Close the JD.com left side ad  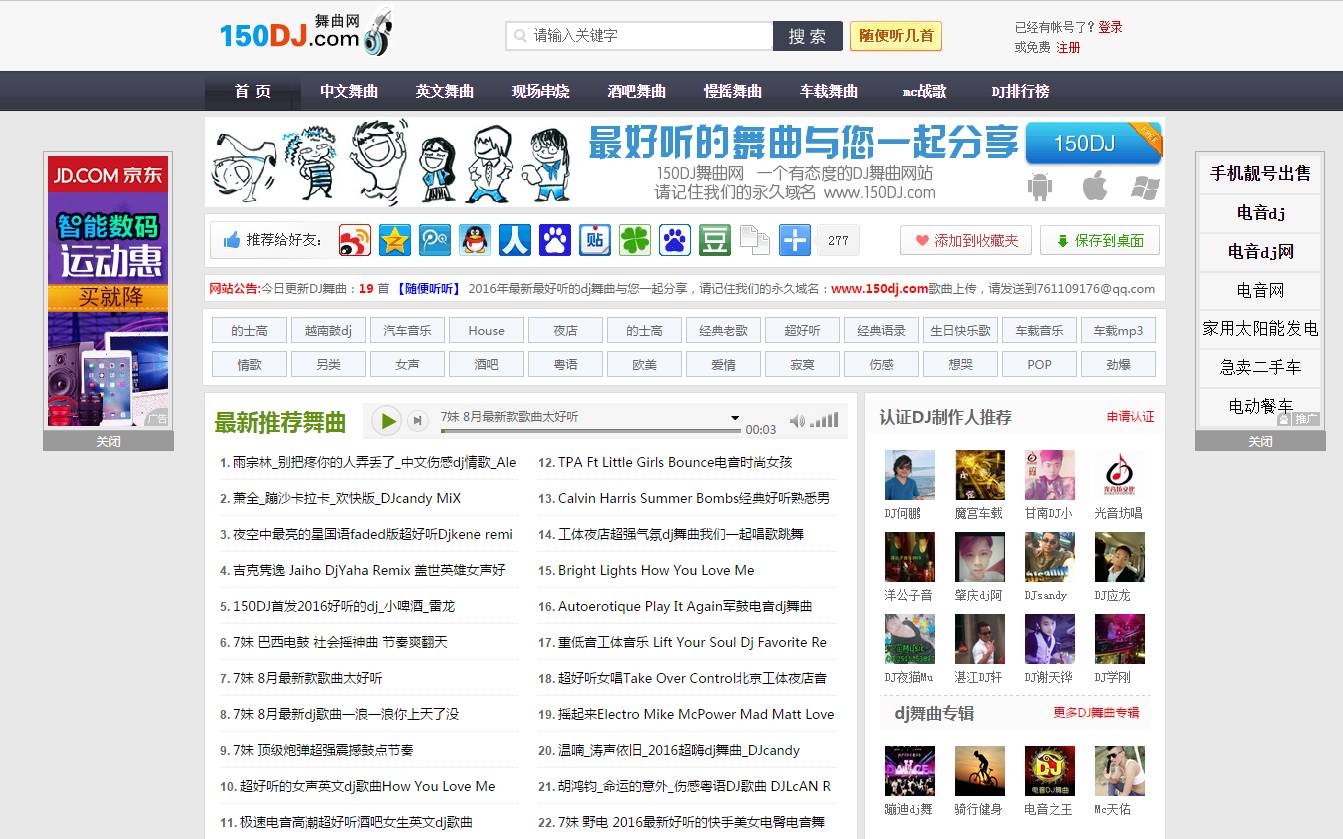click(x=108, y=441)
